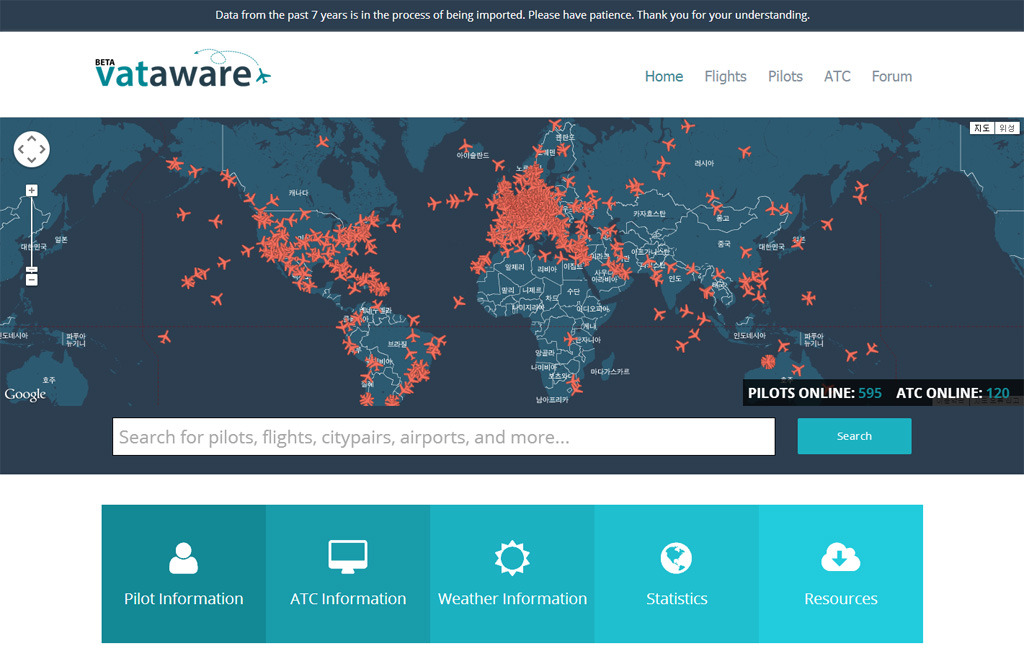Visit the Forum navigation link
Image resolution: width=1024 pixels, height=659 pixels.
coord(891,76)
